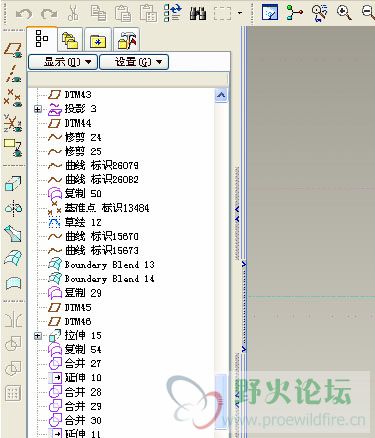
Task: Select 曲线 标识15670 item
Action: click(101, 237)
